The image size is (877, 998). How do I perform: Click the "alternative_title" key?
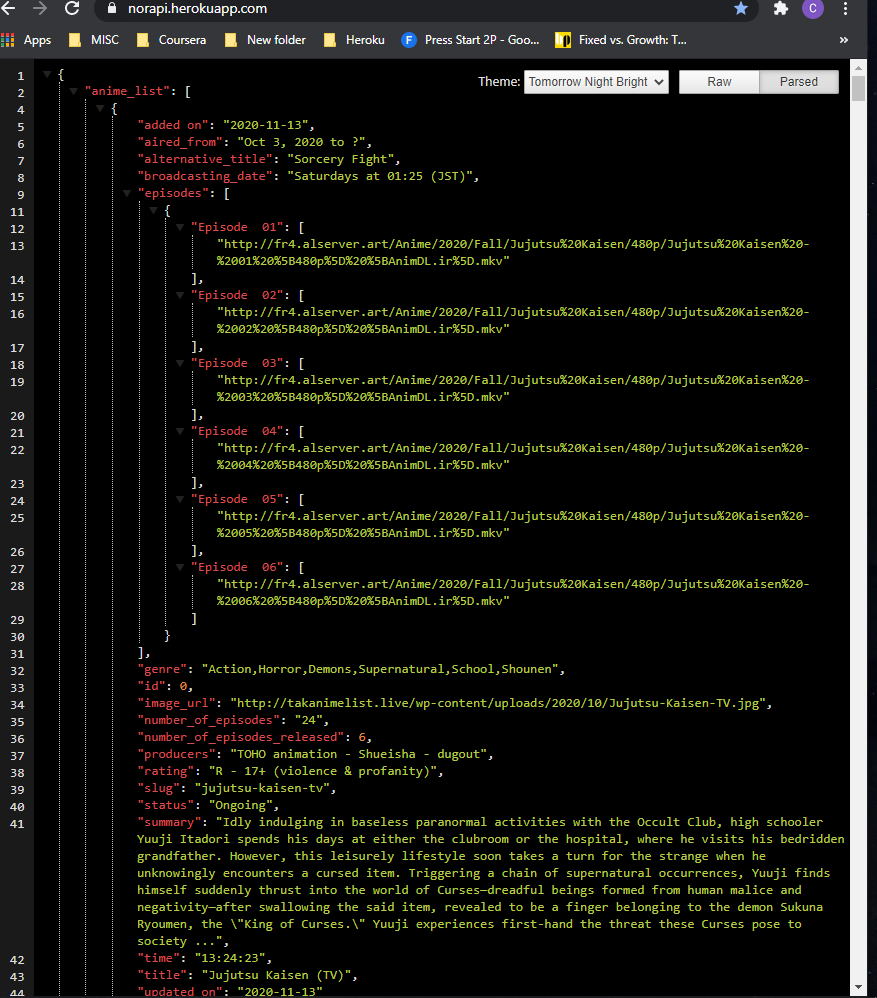tap(205, 159)
